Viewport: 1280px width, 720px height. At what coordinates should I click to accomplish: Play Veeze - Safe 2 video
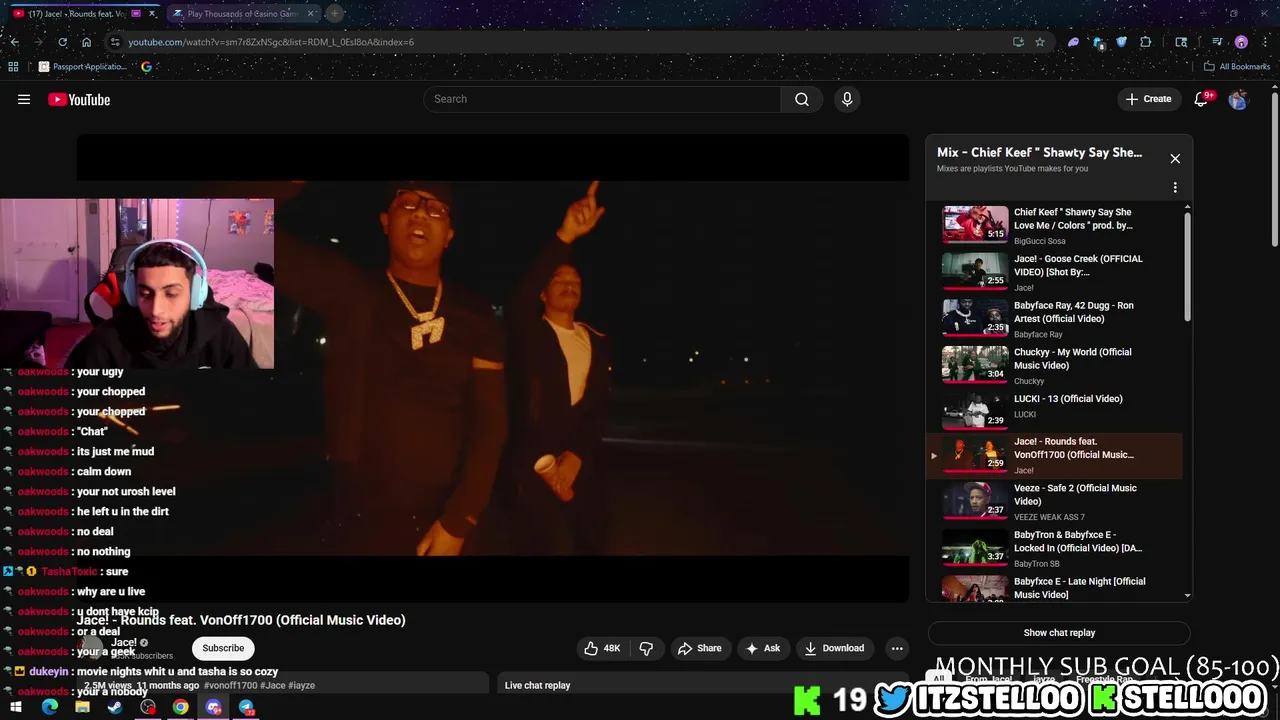(1056, 501)
